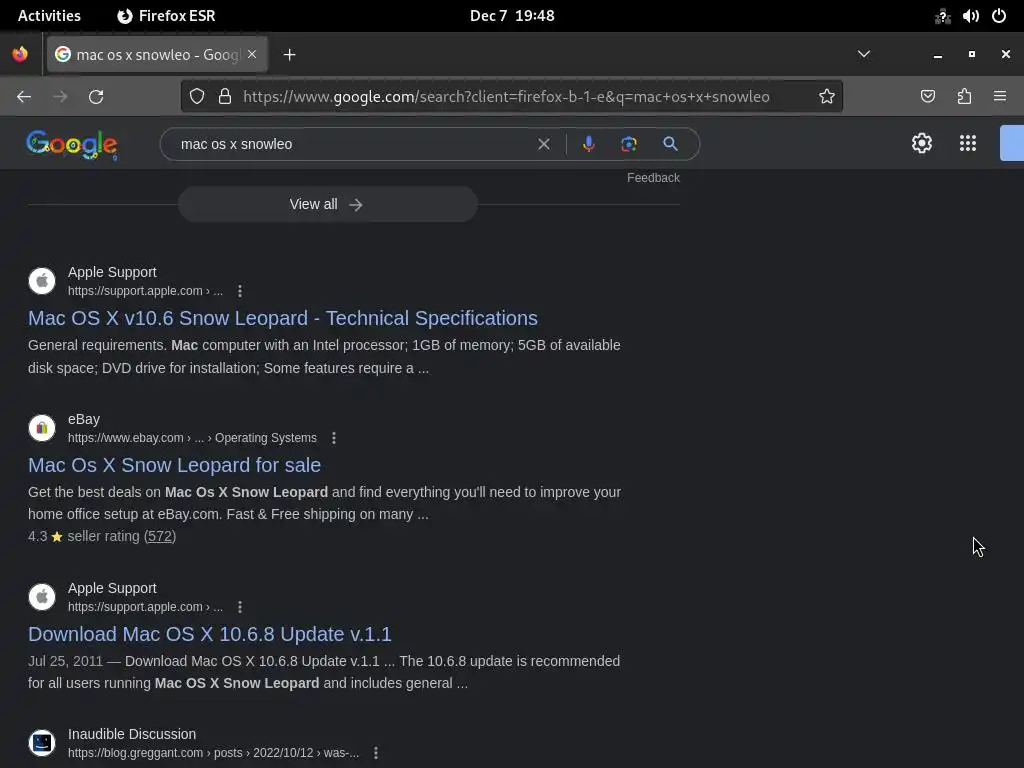Open 'Mac OS X v10.6 Snow Leopard - Technical Specifications'
Image resolution: width=1024 pixels, height=768 pixels.
tap(283, 318)
